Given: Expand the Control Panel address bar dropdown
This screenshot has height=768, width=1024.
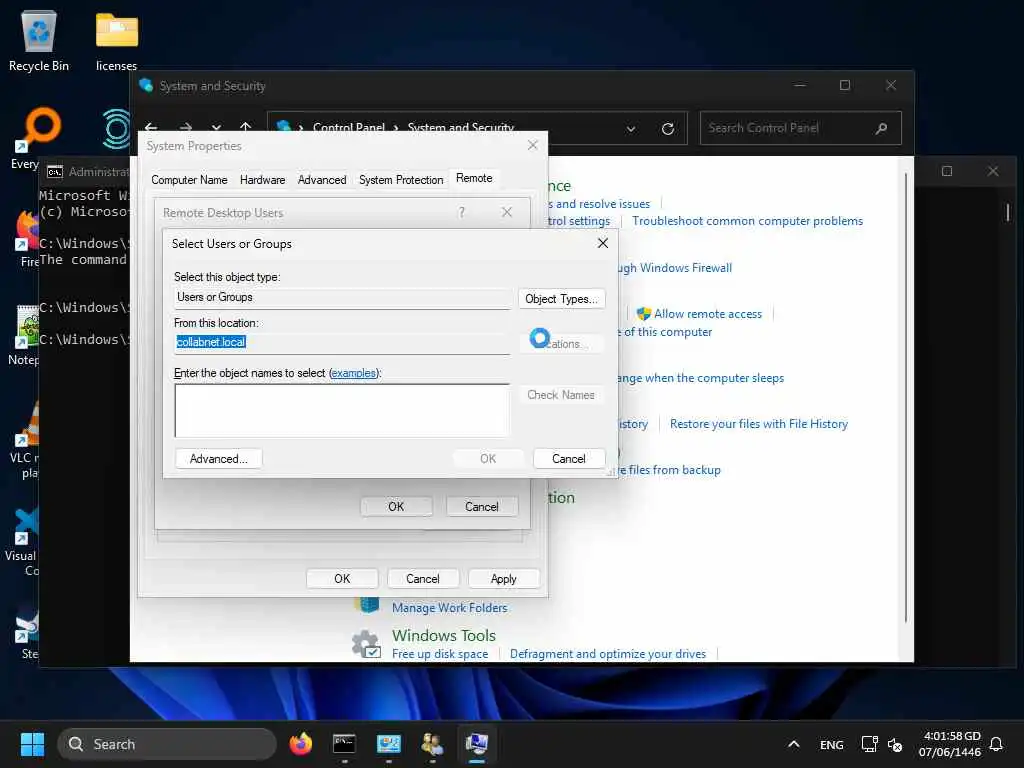Looking at the screenshot, I should point(631,129).
